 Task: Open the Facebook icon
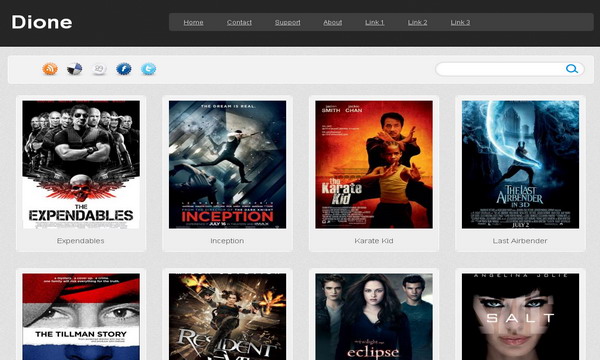click(x=124, y=69)
